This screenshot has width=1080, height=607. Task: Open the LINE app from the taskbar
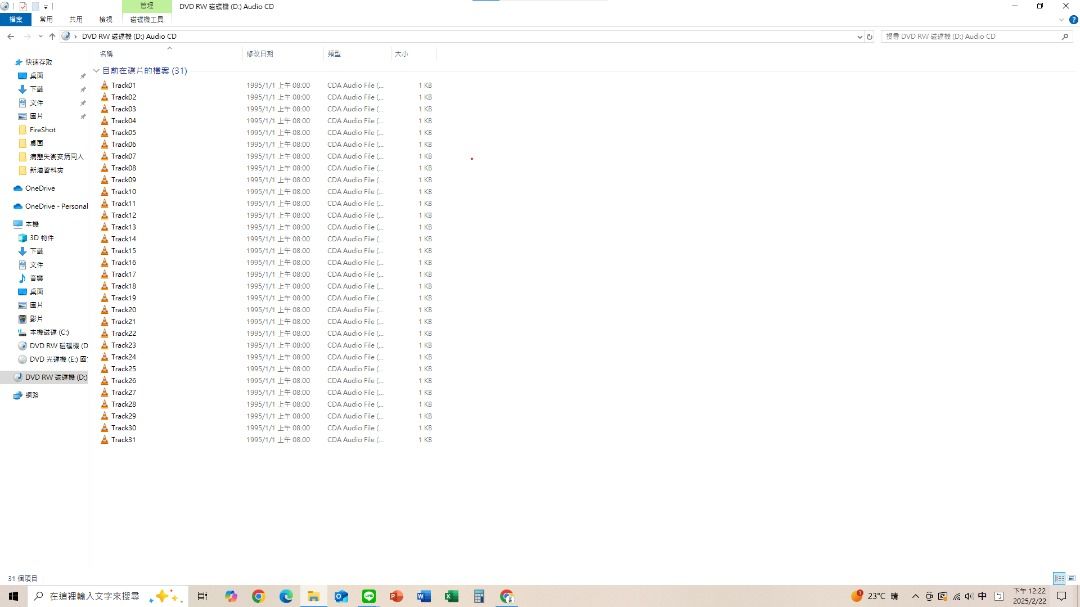(x=368, y=596)
